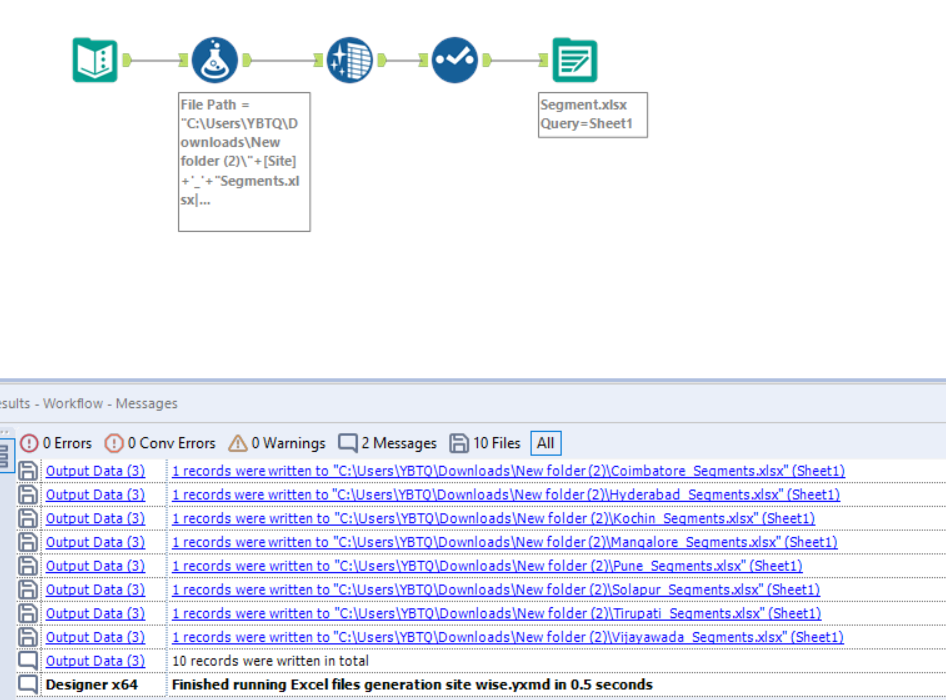946x700 pixels.
Task: Click Output Data (3) link in total records row
Action: [x=95, y=661]
